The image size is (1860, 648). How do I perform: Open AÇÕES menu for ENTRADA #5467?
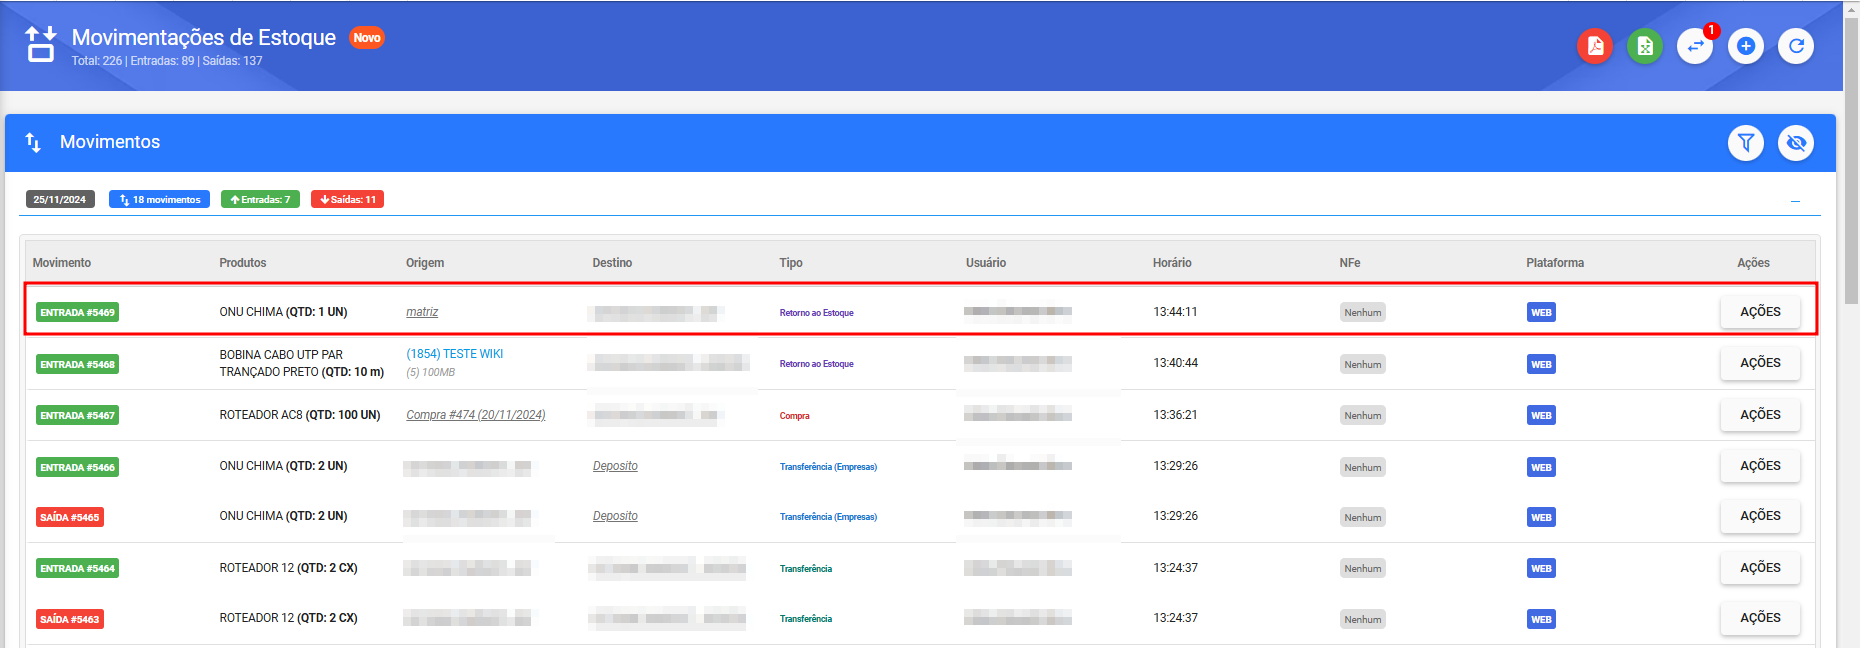pos(1759,415)
